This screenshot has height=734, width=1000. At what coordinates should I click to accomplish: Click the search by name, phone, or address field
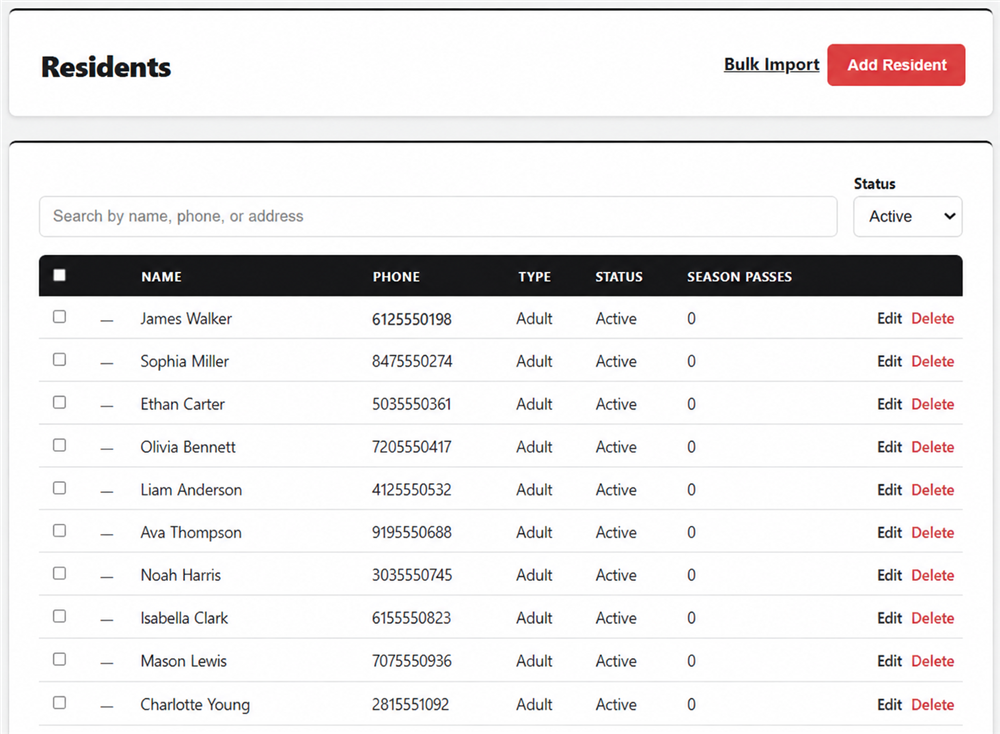[438, 216]
